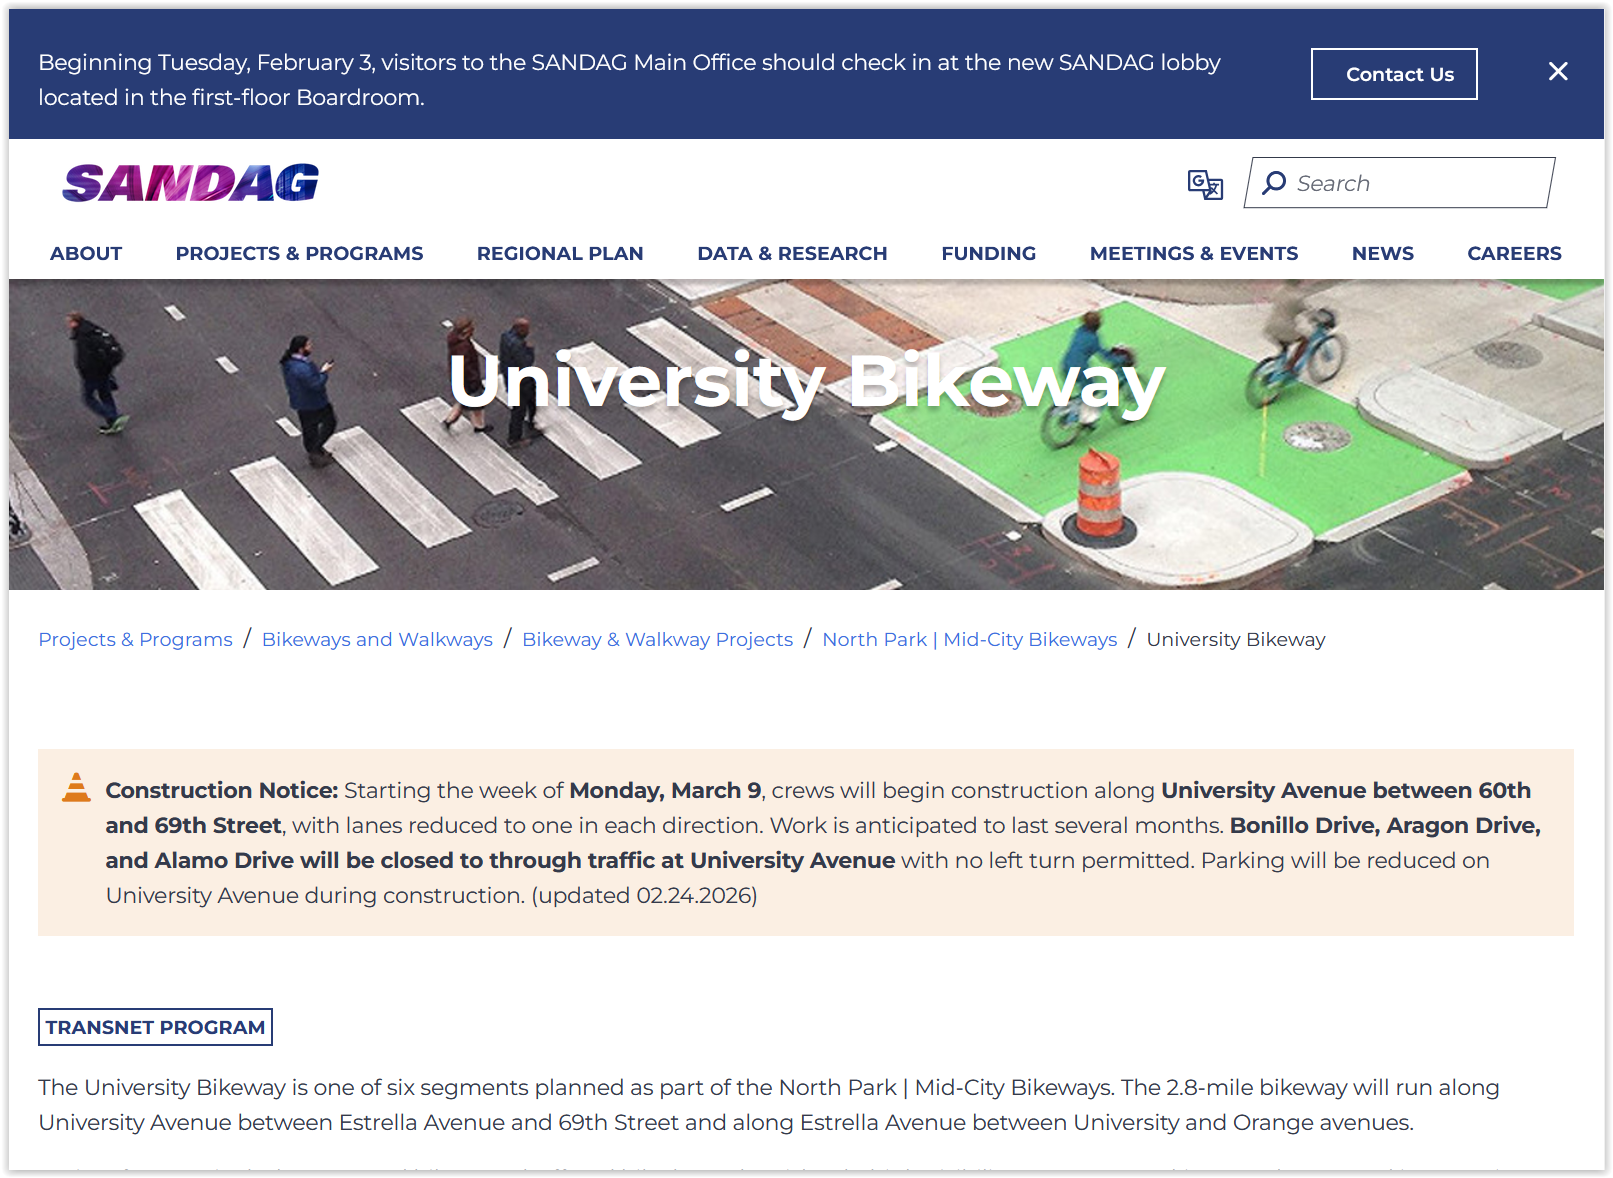The height and width of the screenshot is (1178, 1613).
Task: Go to Bikeways and Walkways breadcrumb
Action: tap(377, 640)
